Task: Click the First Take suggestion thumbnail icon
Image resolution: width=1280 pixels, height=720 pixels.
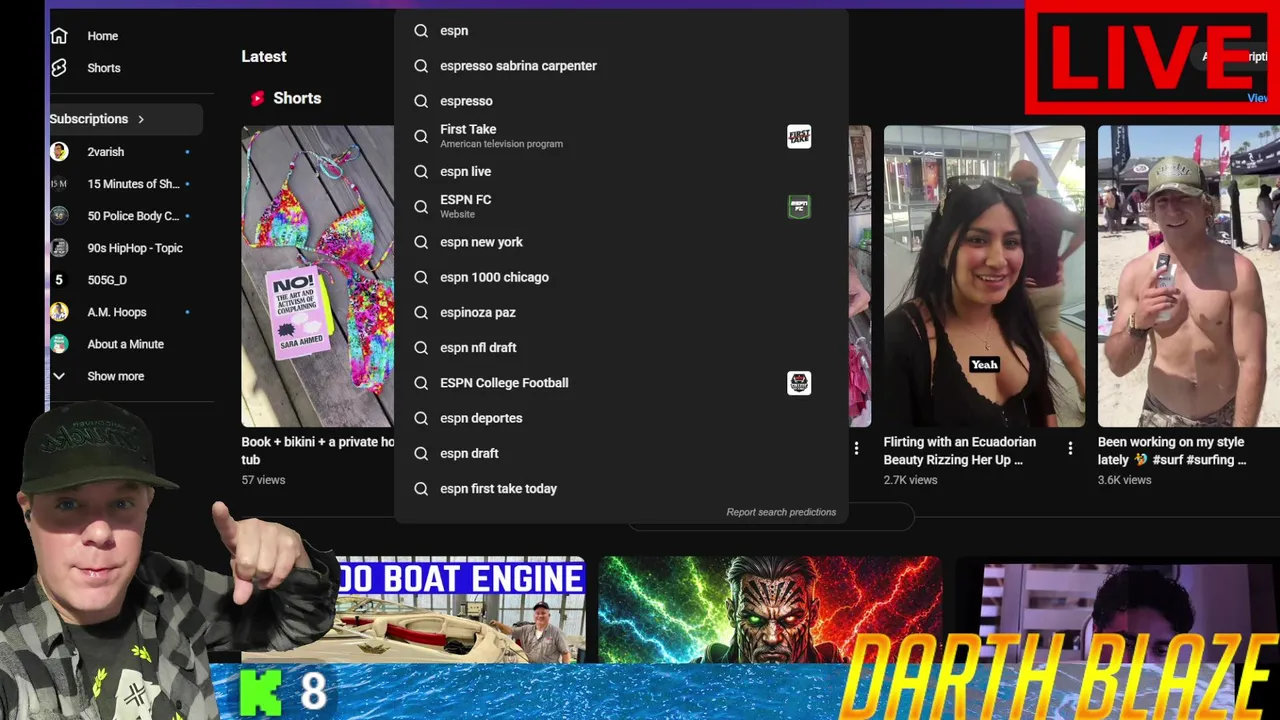Action: click(x=799, y=136)
